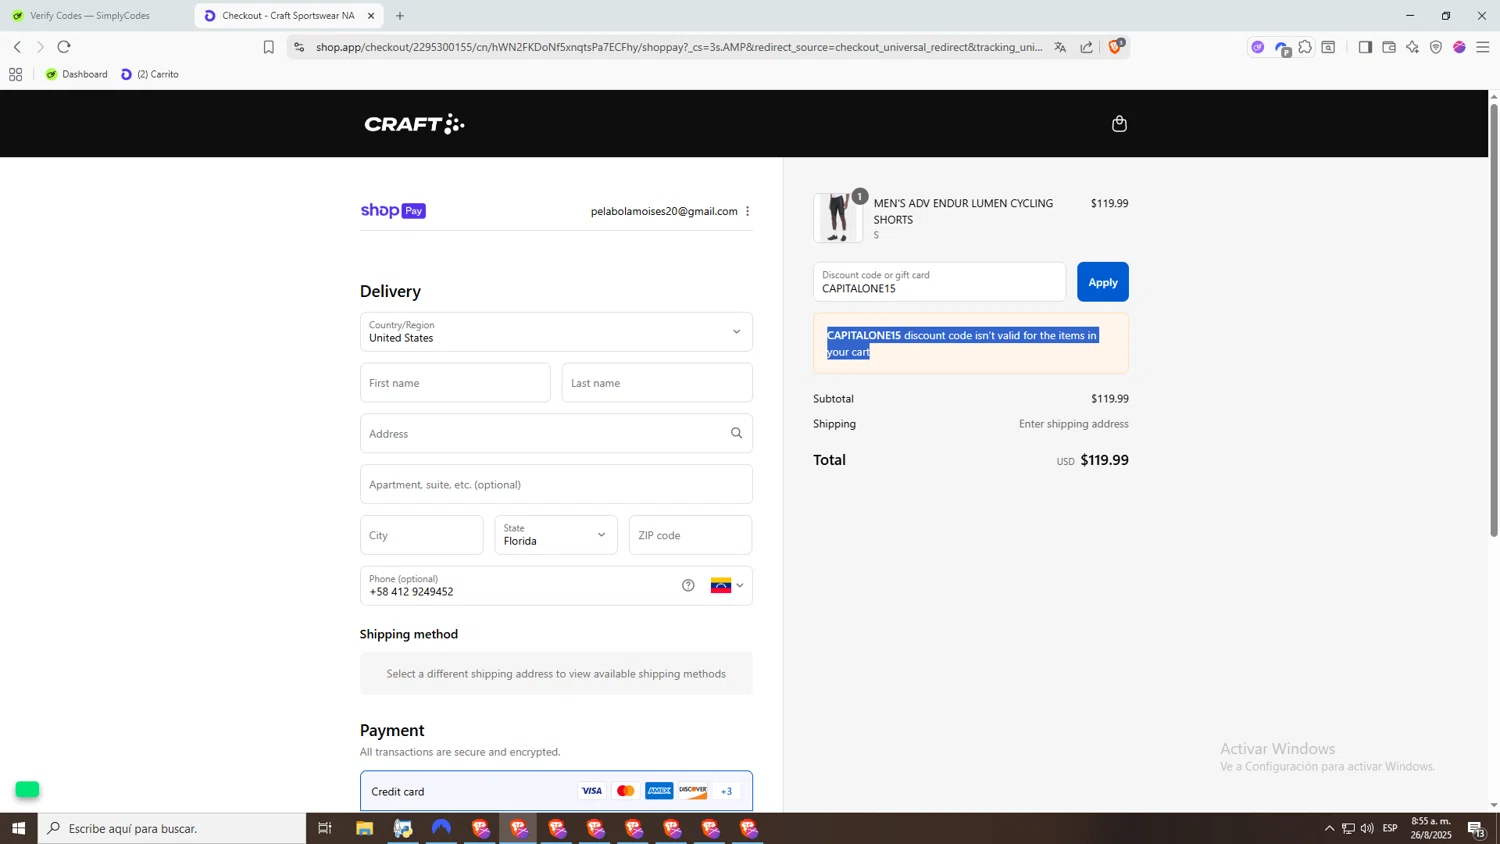Open the volume speaker tray icon
This screenshot has width=1500, height=844.
click(x=1367, y=828)
